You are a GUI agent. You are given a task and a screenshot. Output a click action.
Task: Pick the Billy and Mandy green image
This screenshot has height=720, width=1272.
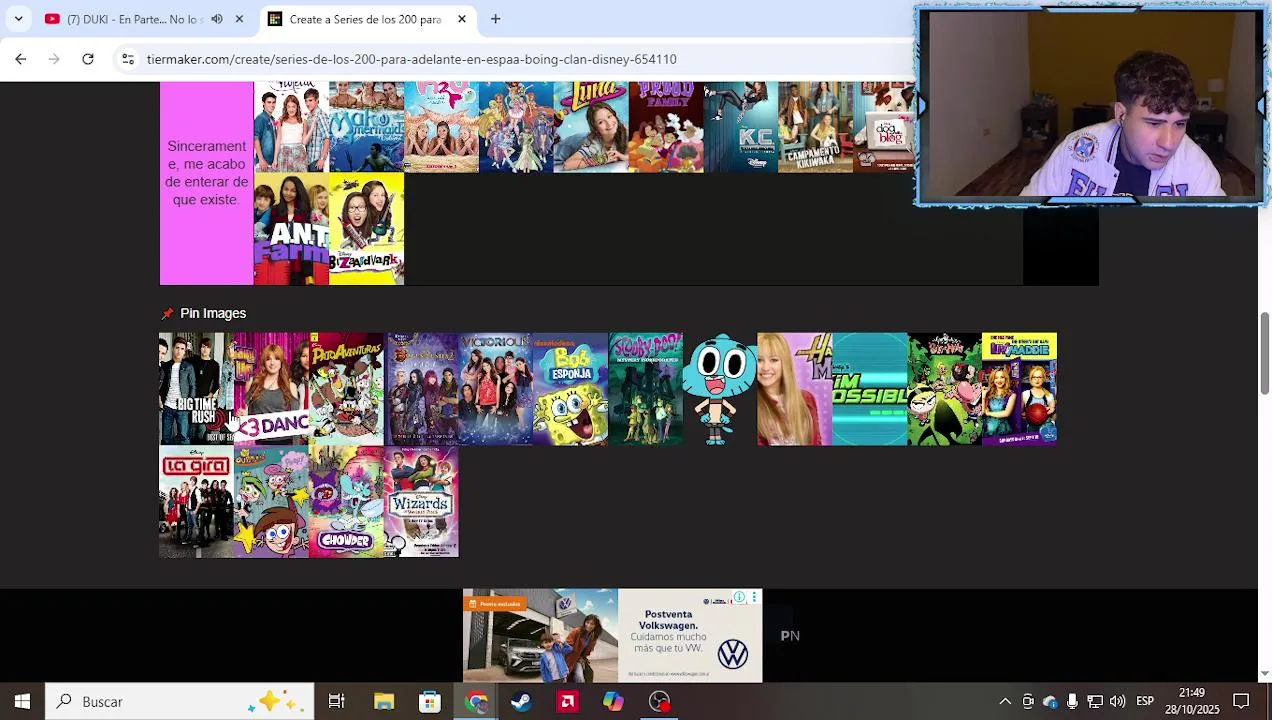(x=944, y=389)
